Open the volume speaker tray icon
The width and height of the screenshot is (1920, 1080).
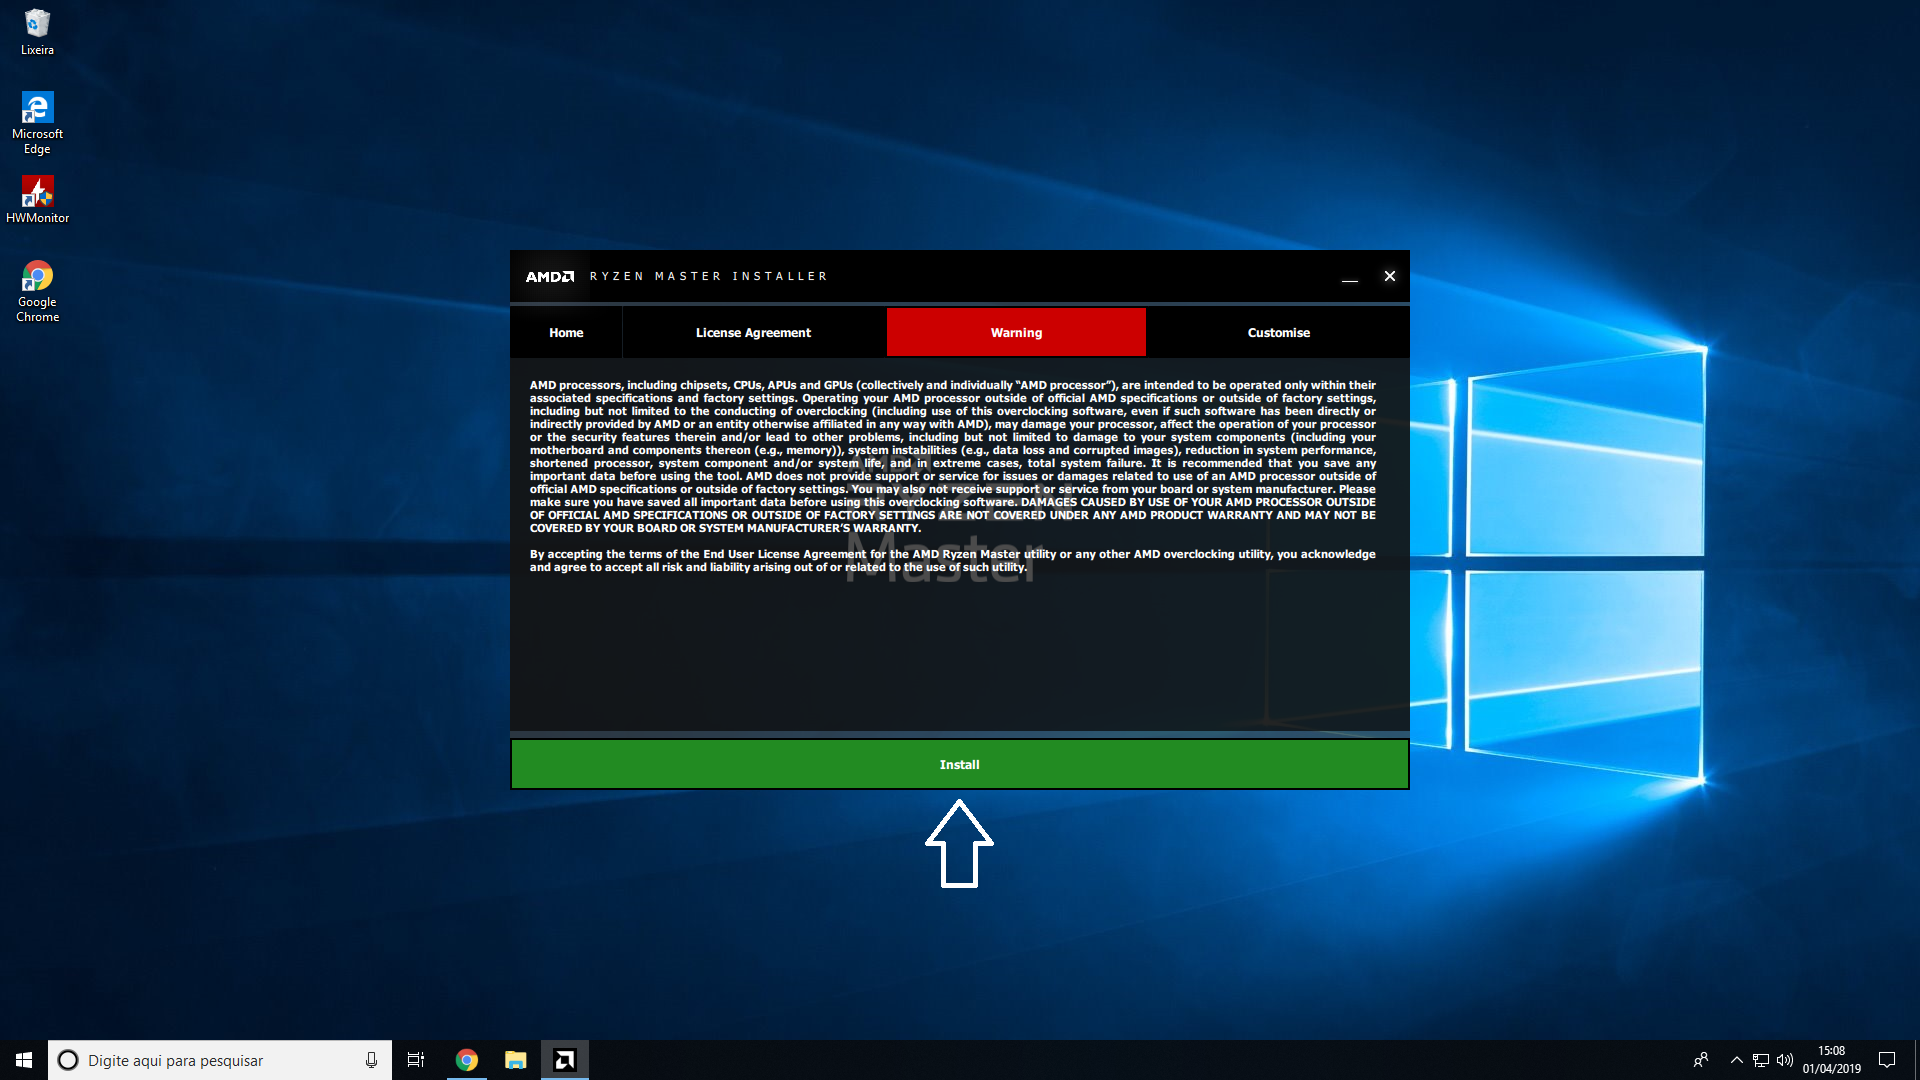[1785, 1060]
